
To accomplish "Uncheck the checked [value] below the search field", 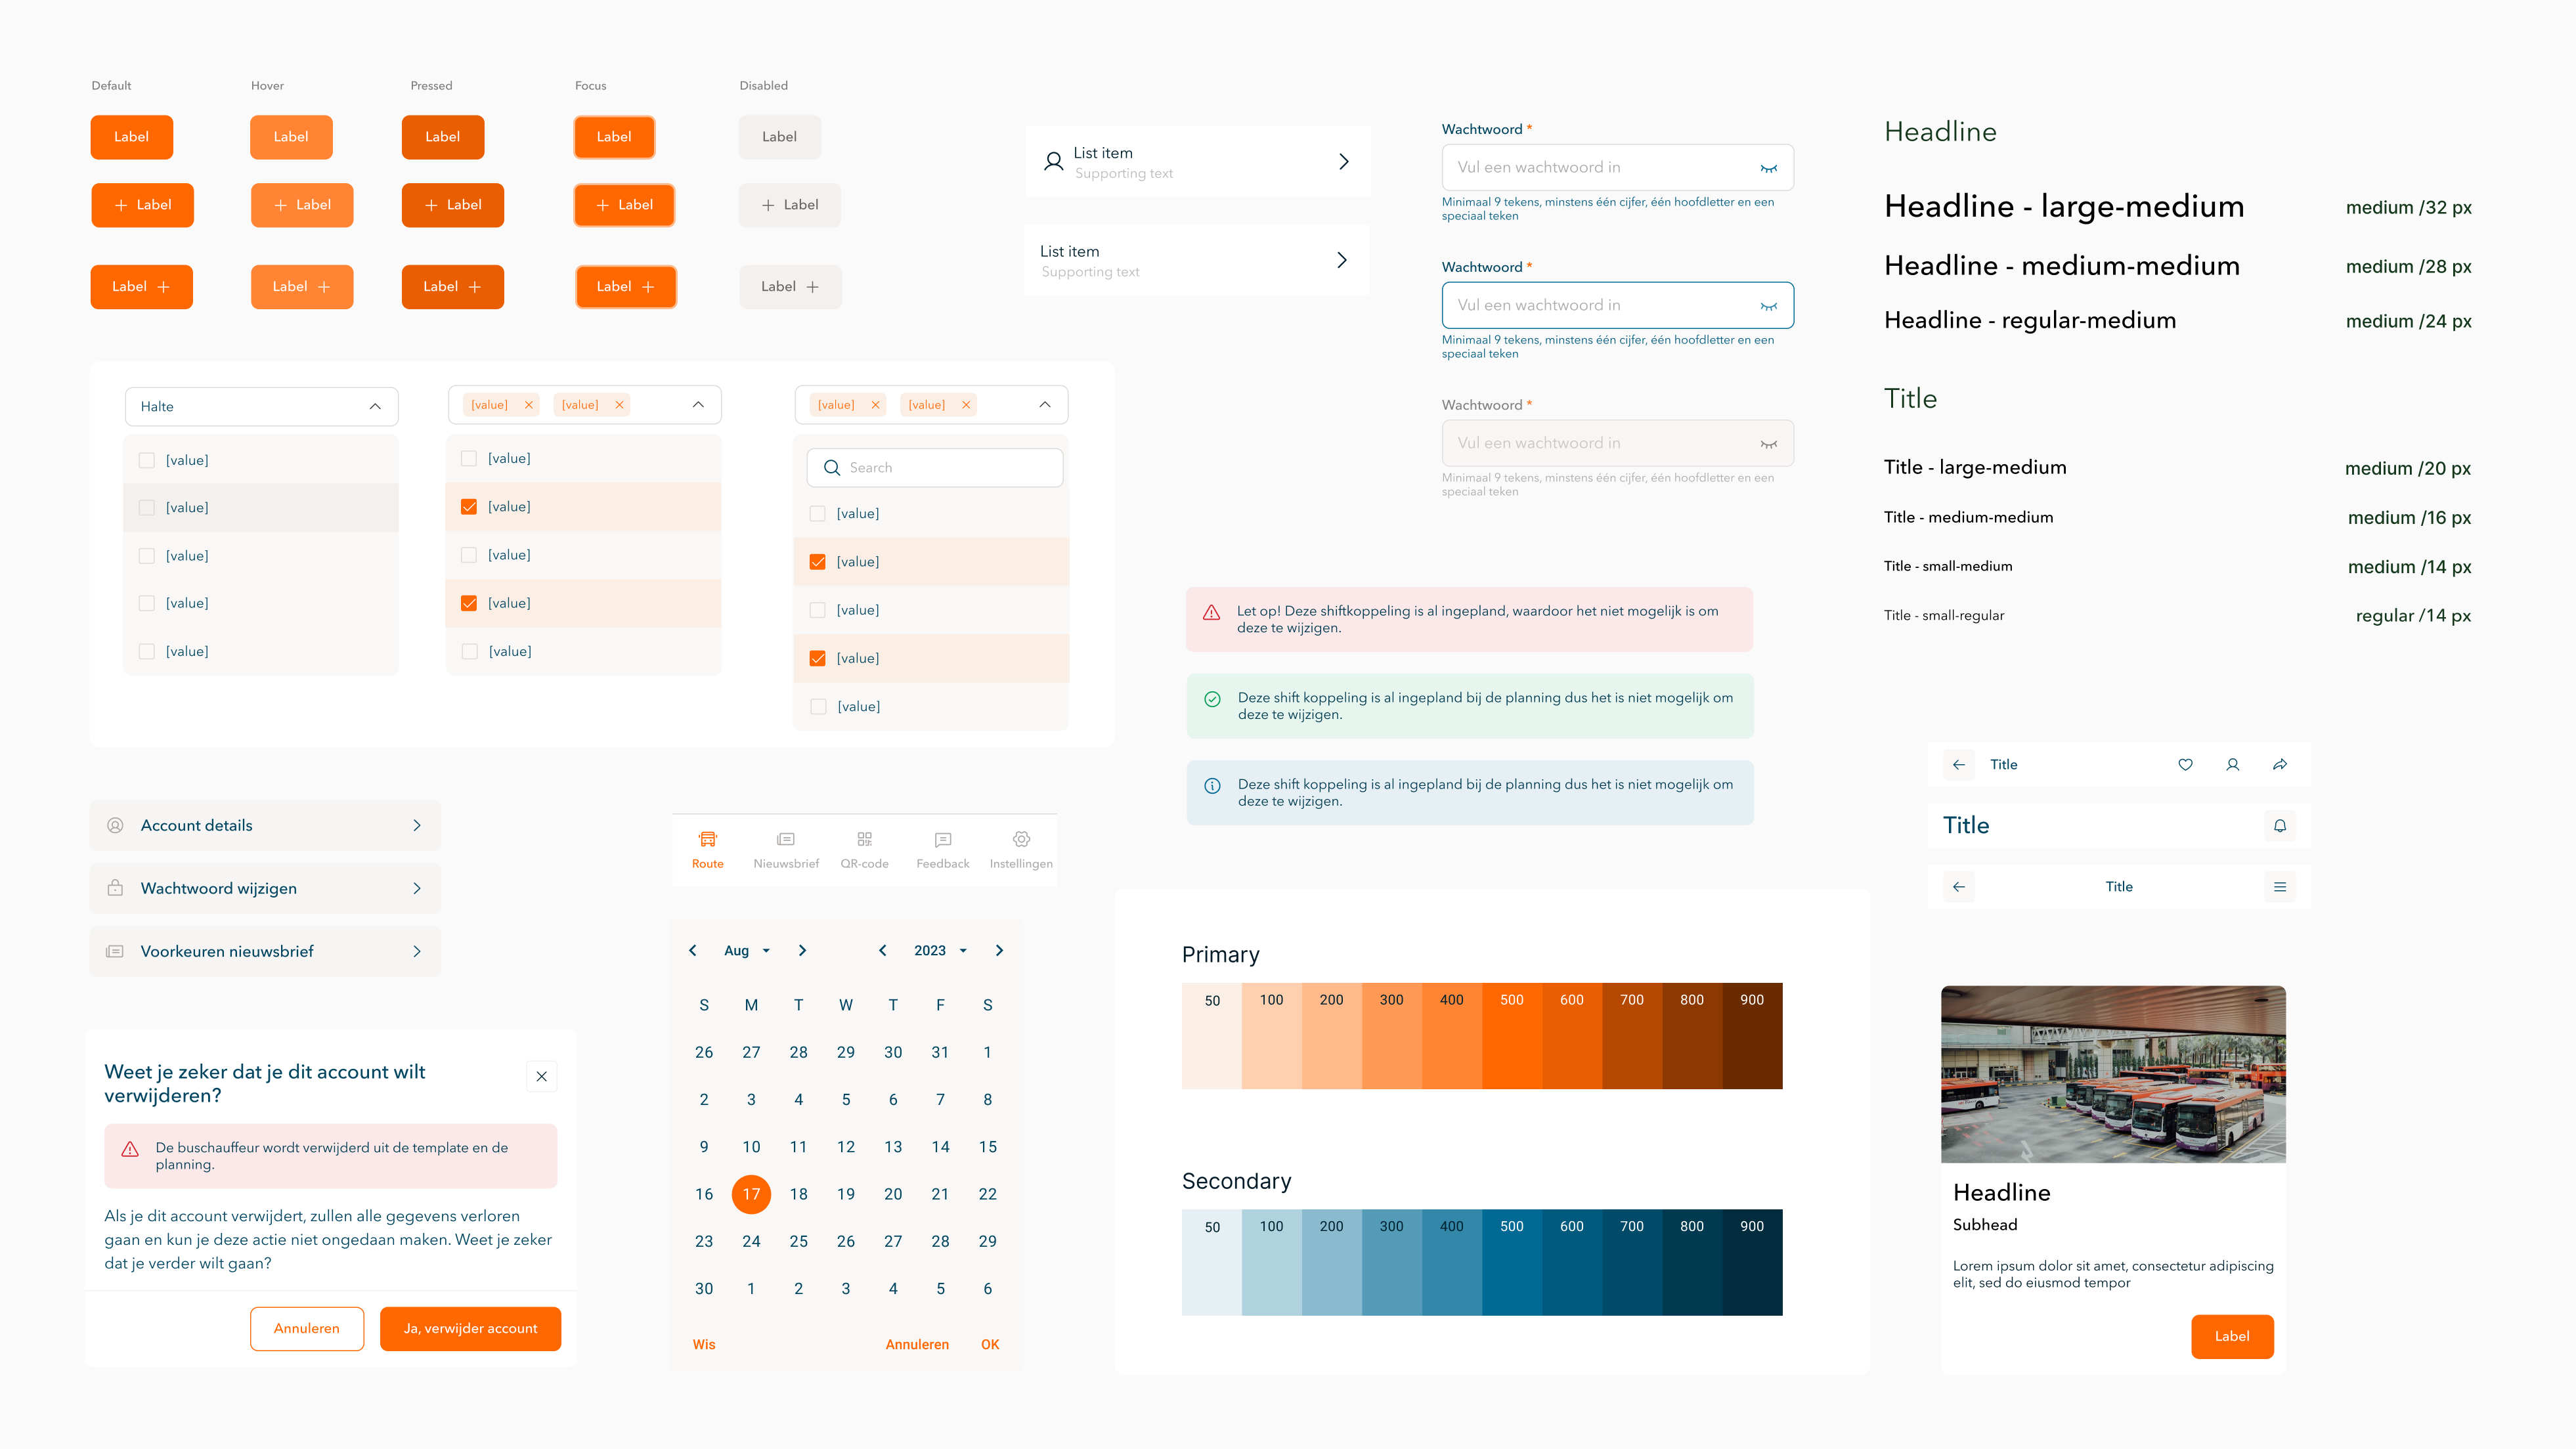I will [817, 561].
